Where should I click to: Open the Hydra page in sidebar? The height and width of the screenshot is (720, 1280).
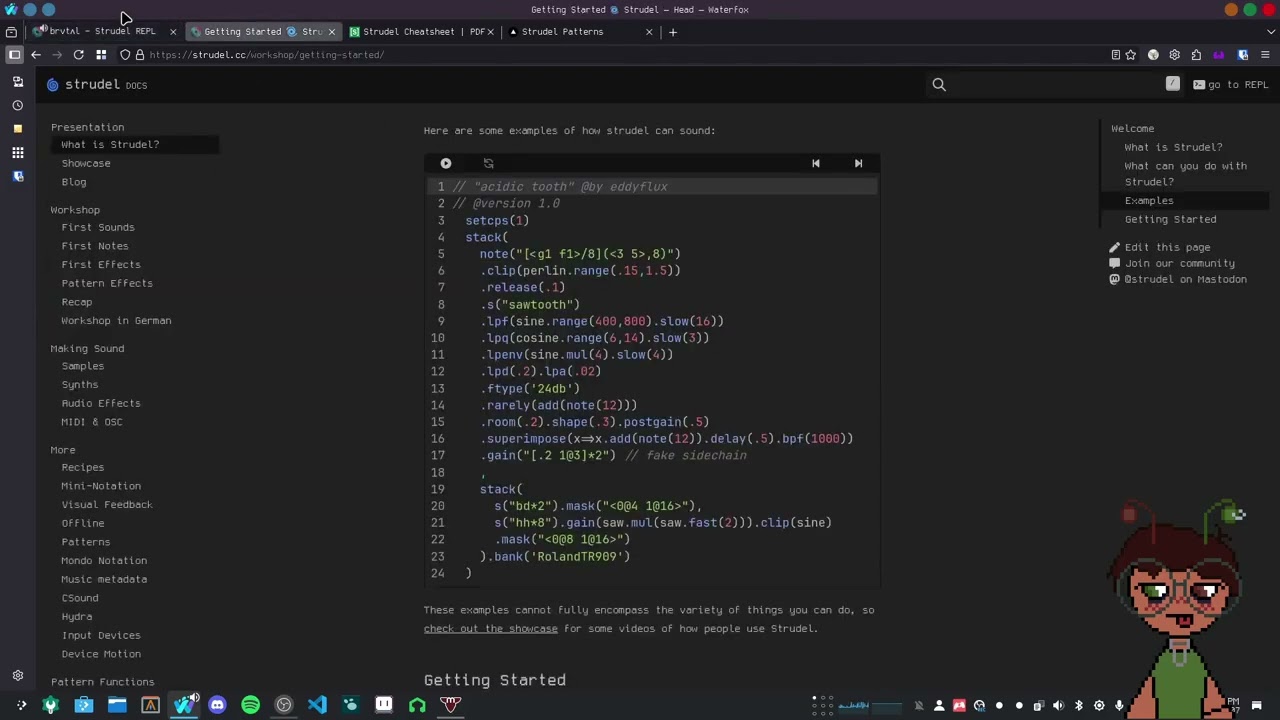(x=77, y=617)
